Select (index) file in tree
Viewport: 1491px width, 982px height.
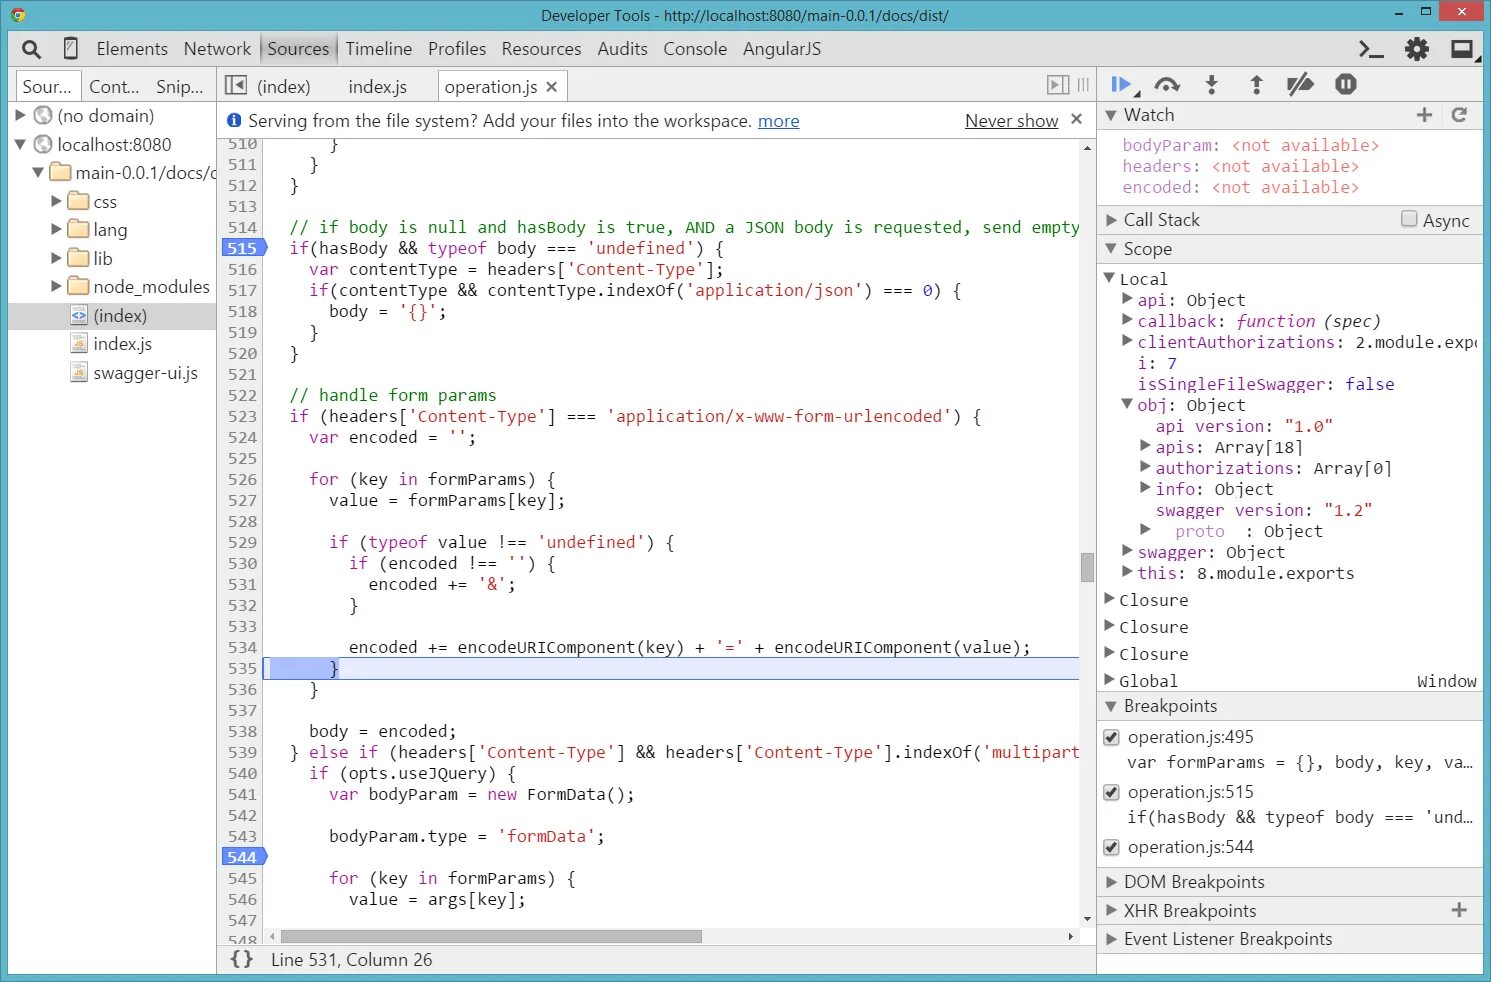[x=120, y=316]
